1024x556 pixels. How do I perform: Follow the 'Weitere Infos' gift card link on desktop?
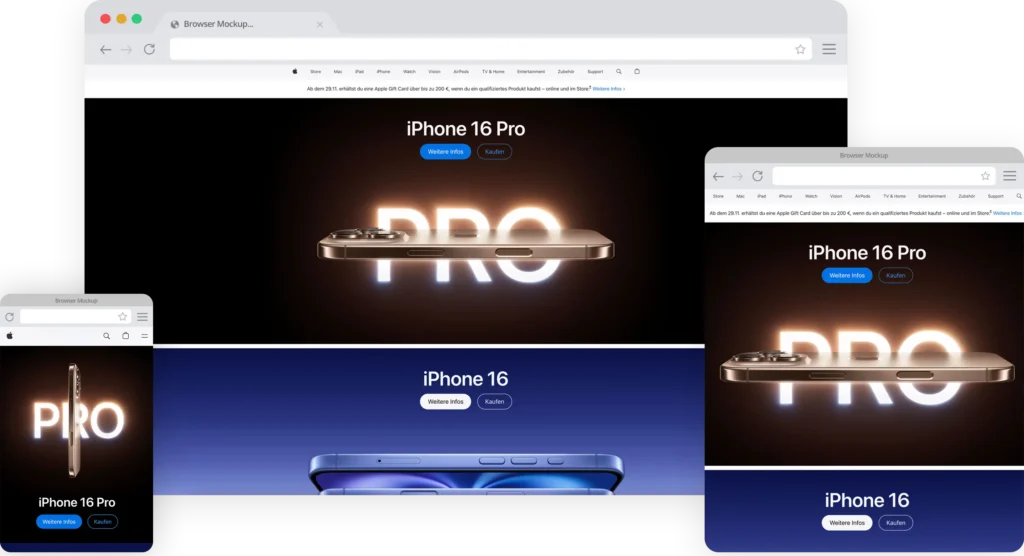(x=607, y=89)
